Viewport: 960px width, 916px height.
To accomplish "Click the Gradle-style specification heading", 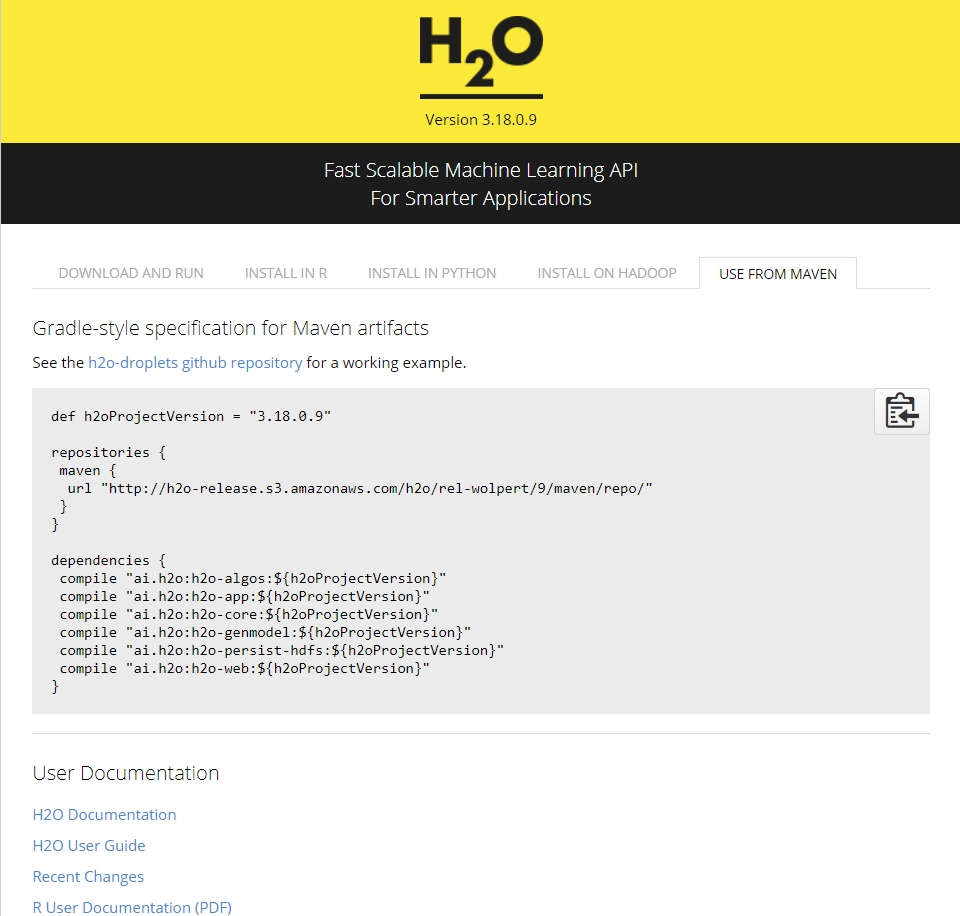I will [230, 328].
